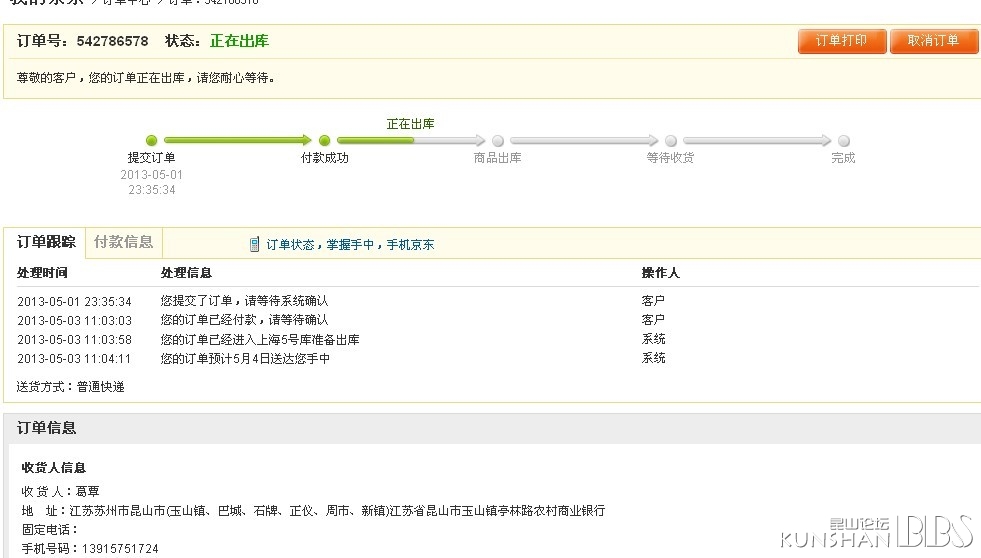This screenshot has height=558, width=981.
Task: Switch to the 订单跟踪 tab
Action: tap(46, 242)
